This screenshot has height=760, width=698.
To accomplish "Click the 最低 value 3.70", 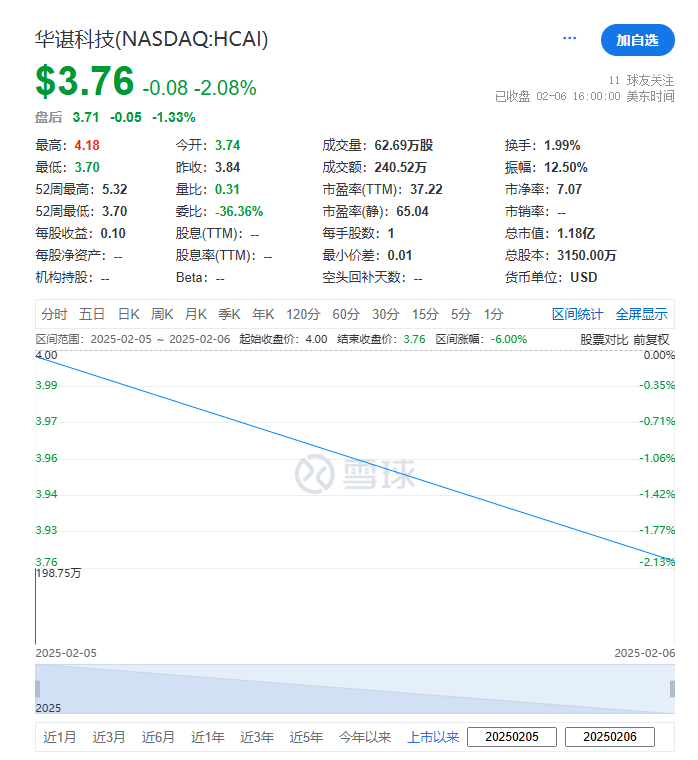I will click(x=87, y=167).
